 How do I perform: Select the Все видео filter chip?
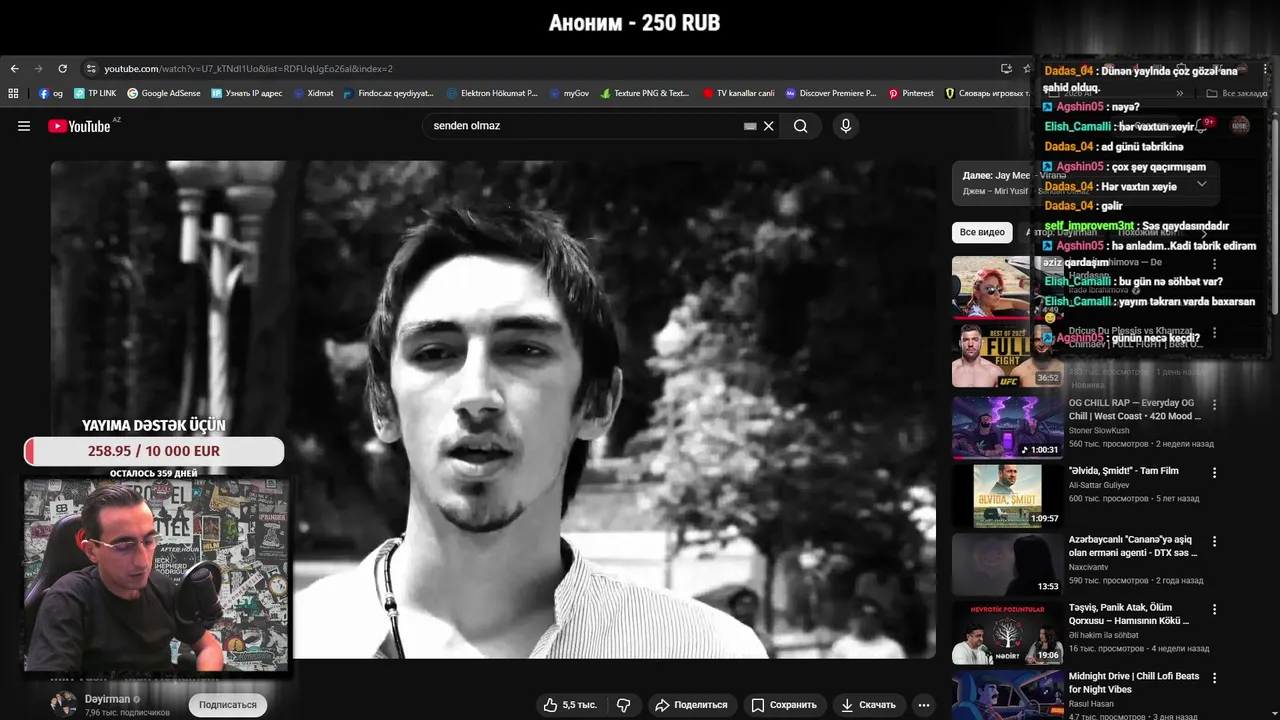point(982,232)
